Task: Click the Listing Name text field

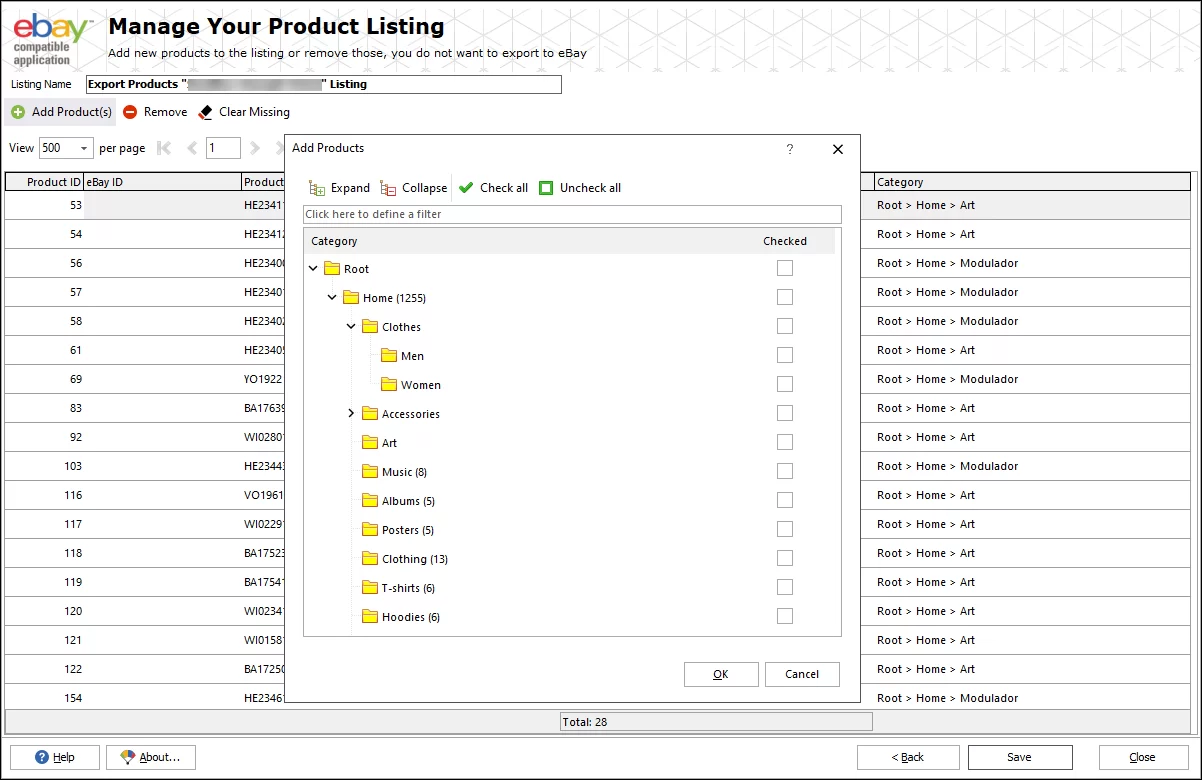Action: click(324, 85)
